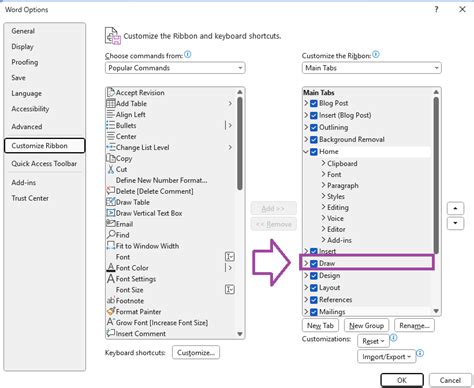Click the New Group button
Image resolution: width=474 pixels, height=388 pixels.
click(366, 326)
